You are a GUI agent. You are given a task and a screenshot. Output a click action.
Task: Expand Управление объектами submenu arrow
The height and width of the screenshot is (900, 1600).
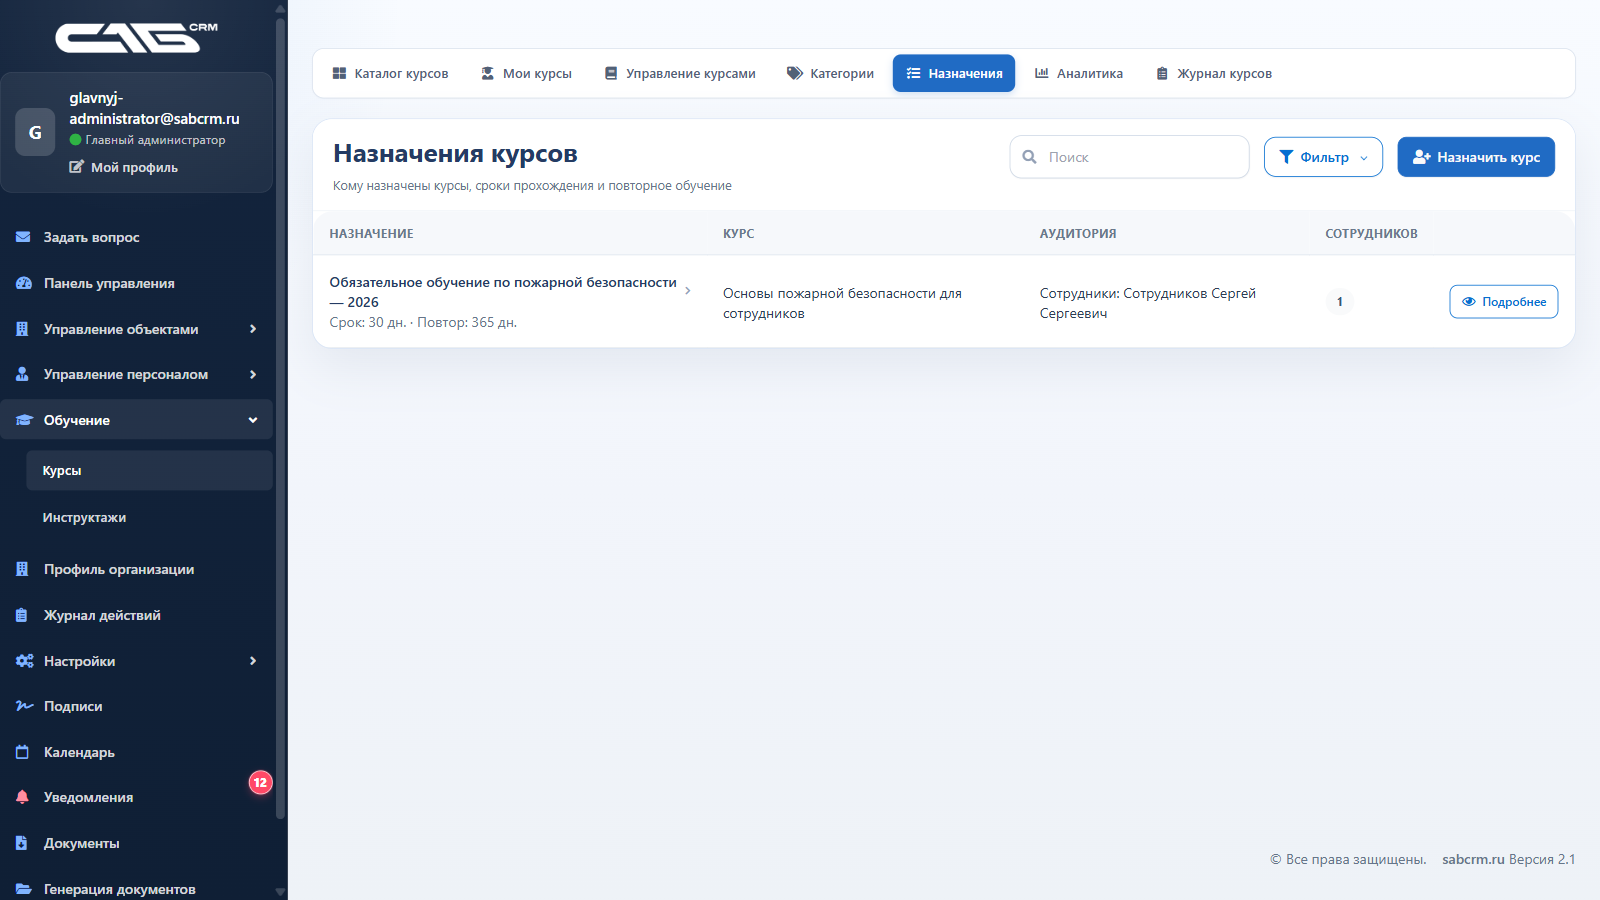pyautogui.click(x=253, y=329)
